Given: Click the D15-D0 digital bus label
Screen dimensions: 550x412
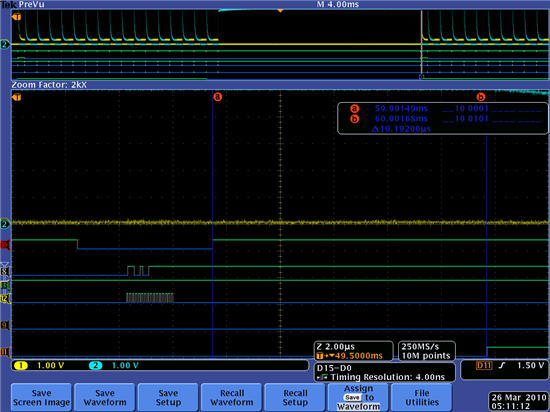Looking at the screenshot, I should pos(334,368).
